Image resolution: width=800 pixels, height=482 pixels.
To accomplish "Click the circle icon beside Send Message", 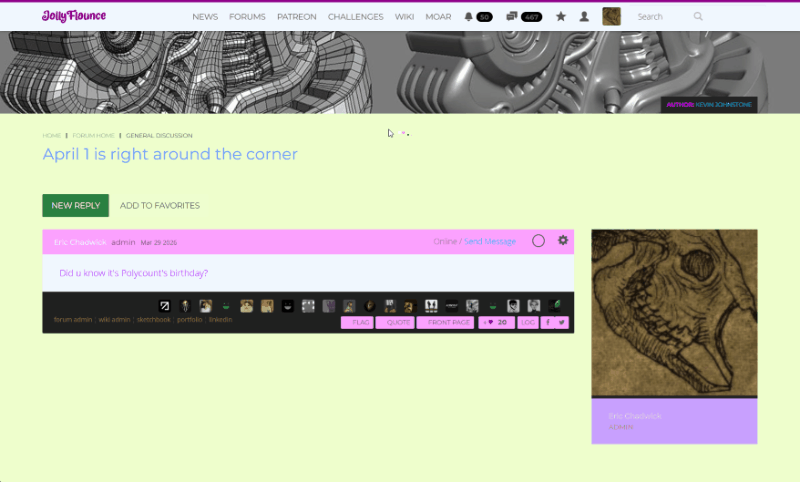I will (538, 241).
